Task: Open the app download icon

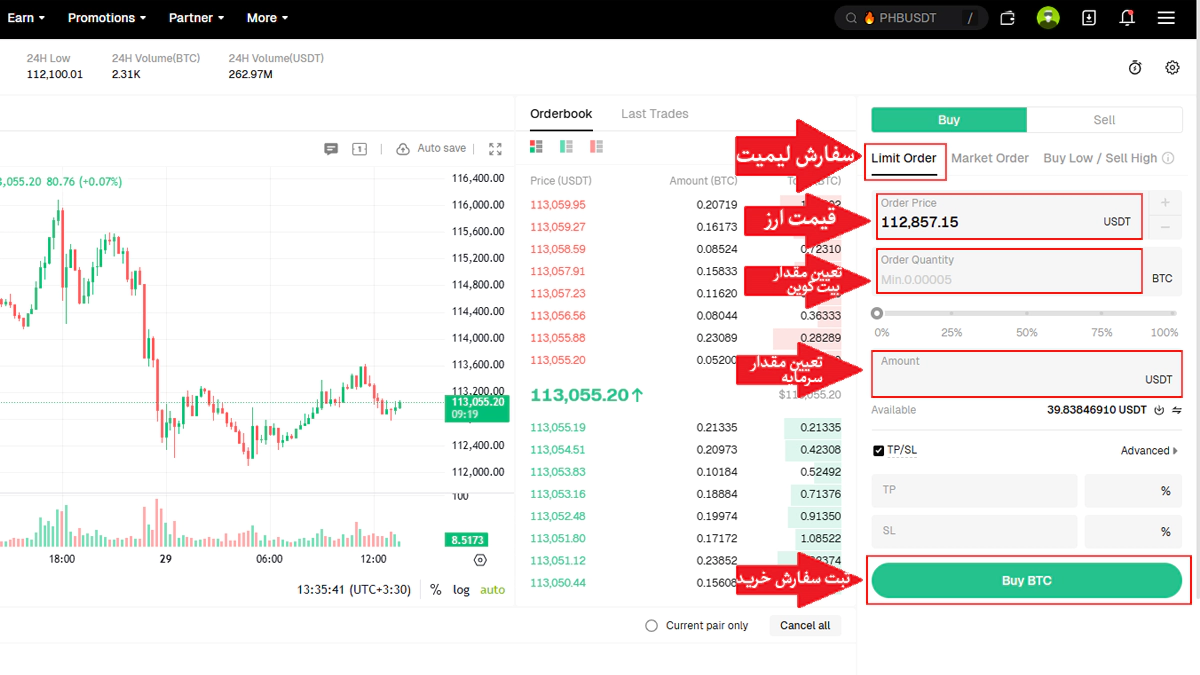Action: (x=1088, y=17)
